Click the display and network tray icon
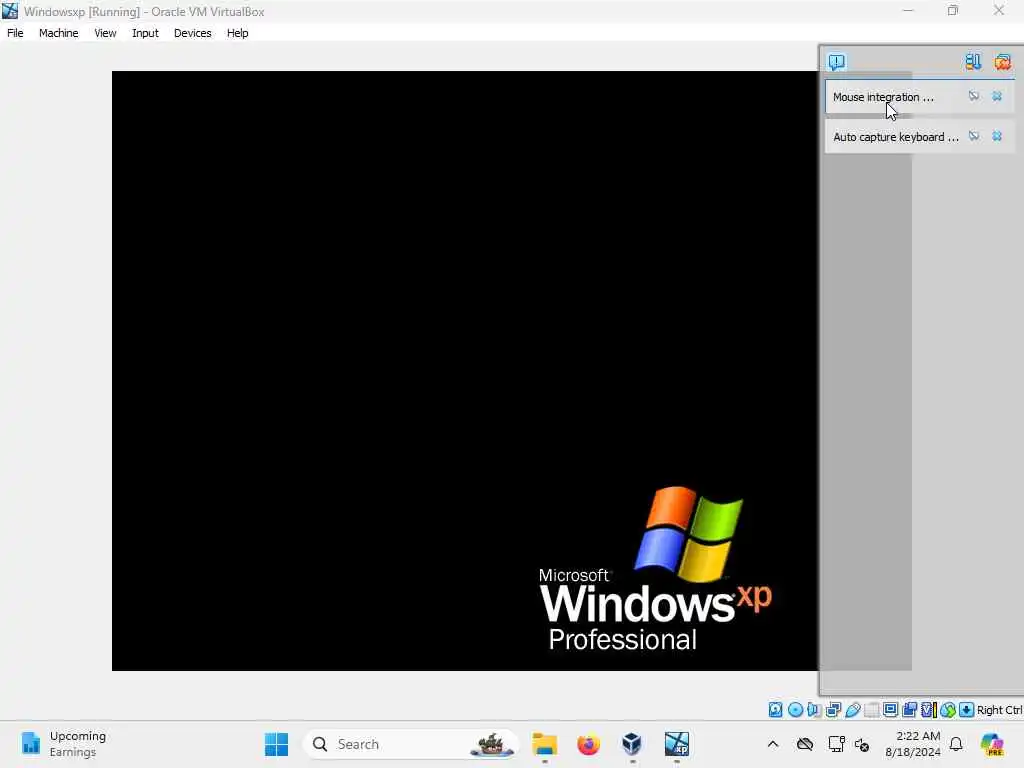This screenshot has width=1024, height=768. click(836, 744)
